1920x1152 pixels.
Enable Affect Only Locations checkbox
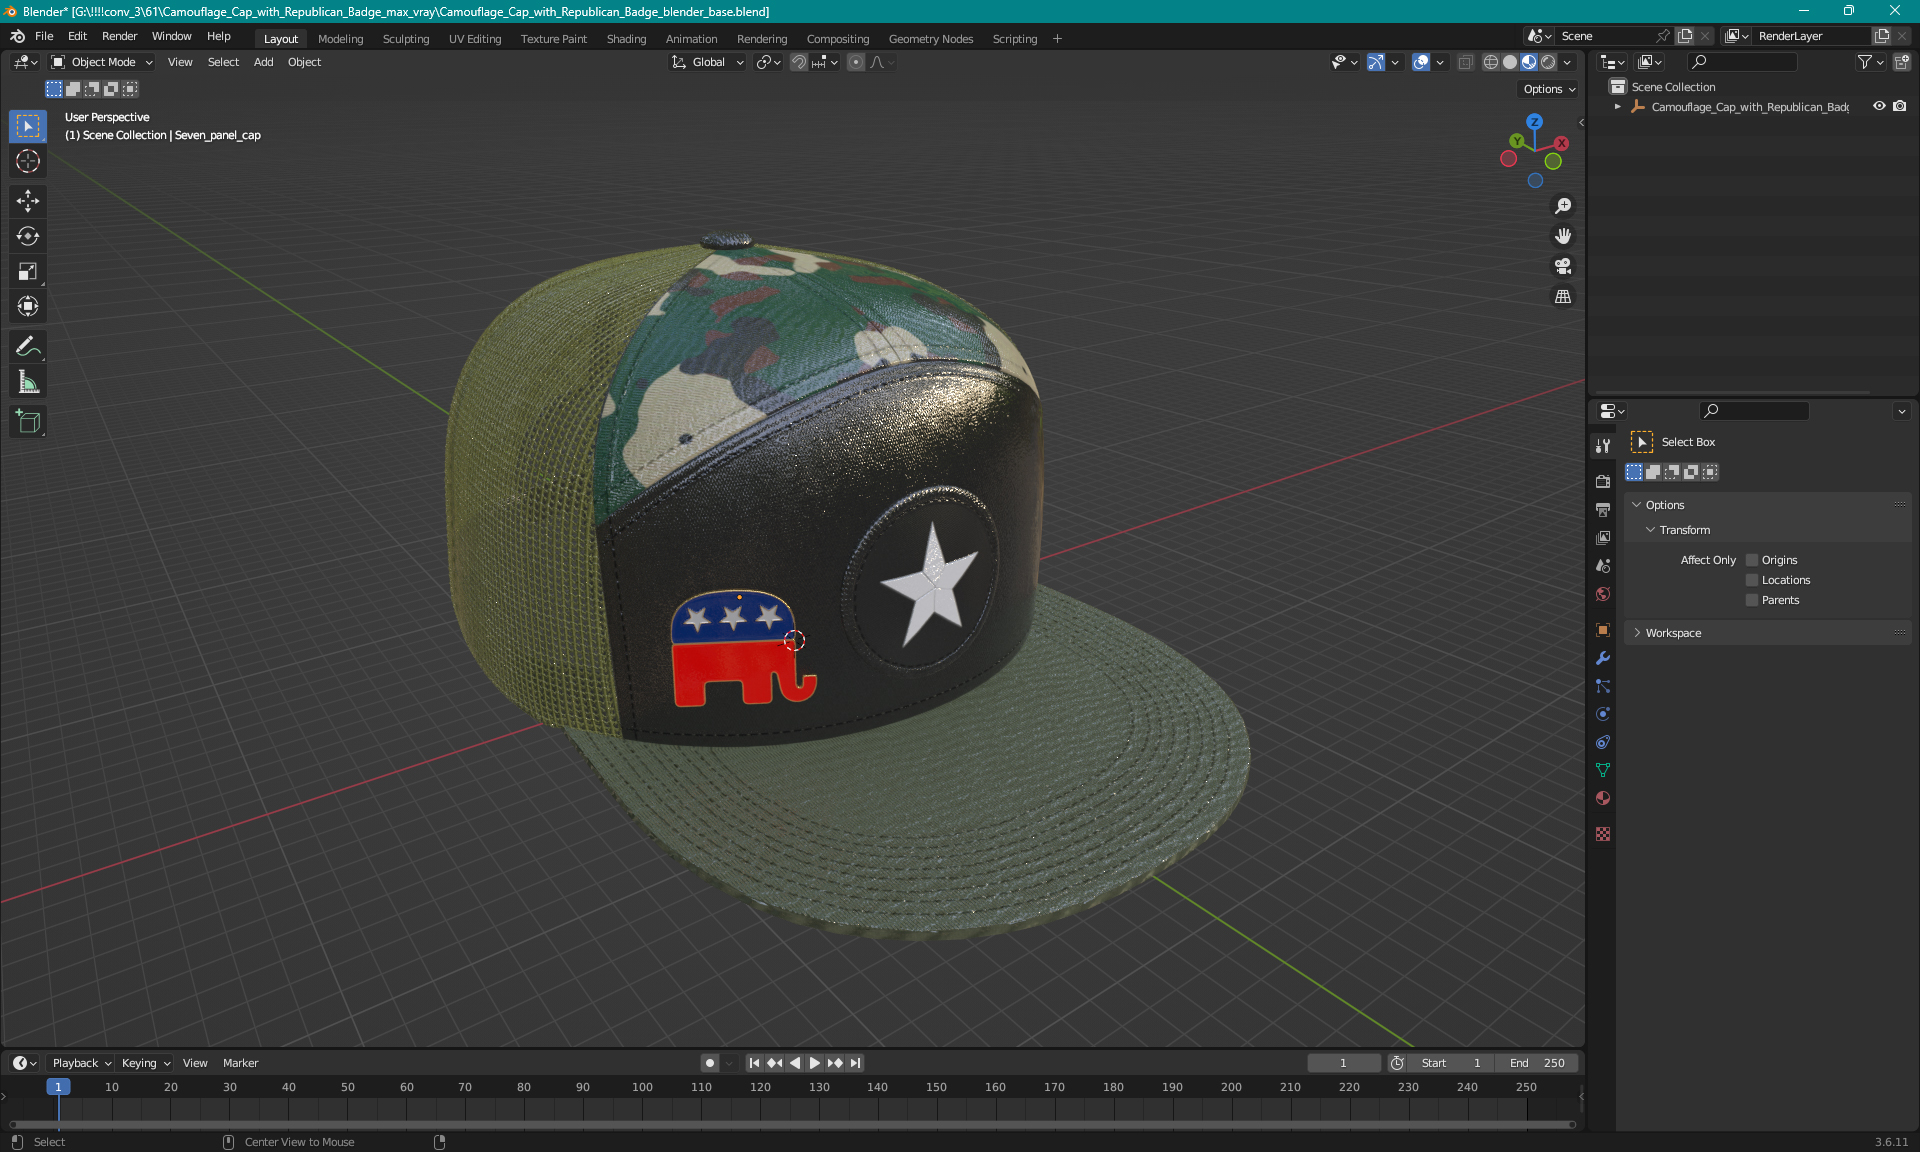[1752, 580]
